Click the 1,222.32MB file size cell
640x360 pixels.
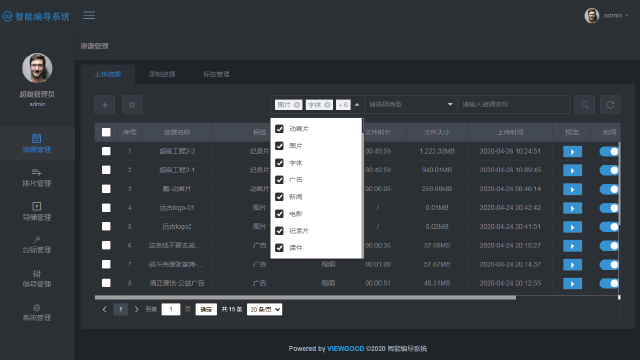tap(437, 151)
